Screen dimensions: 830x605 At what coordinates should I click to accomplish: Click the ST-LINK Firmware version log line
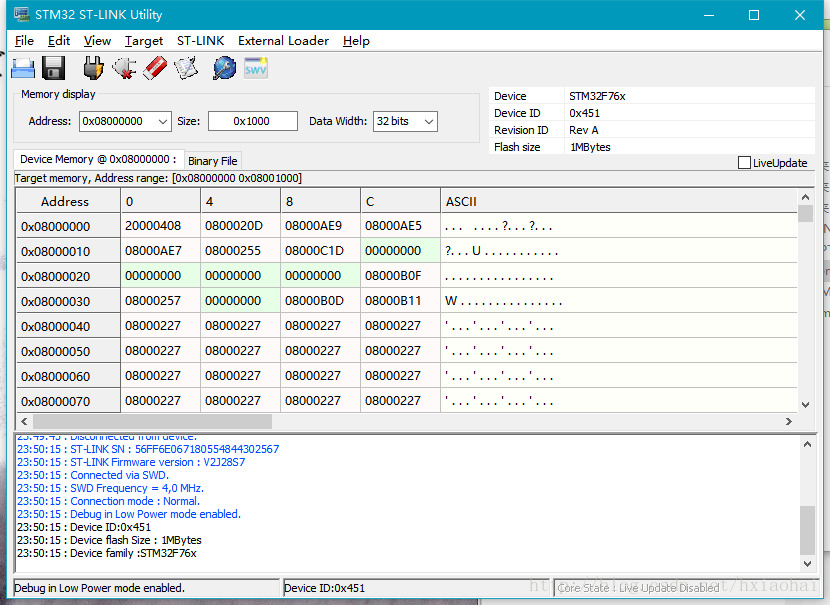pyautogui.click(x=131, y=462)
